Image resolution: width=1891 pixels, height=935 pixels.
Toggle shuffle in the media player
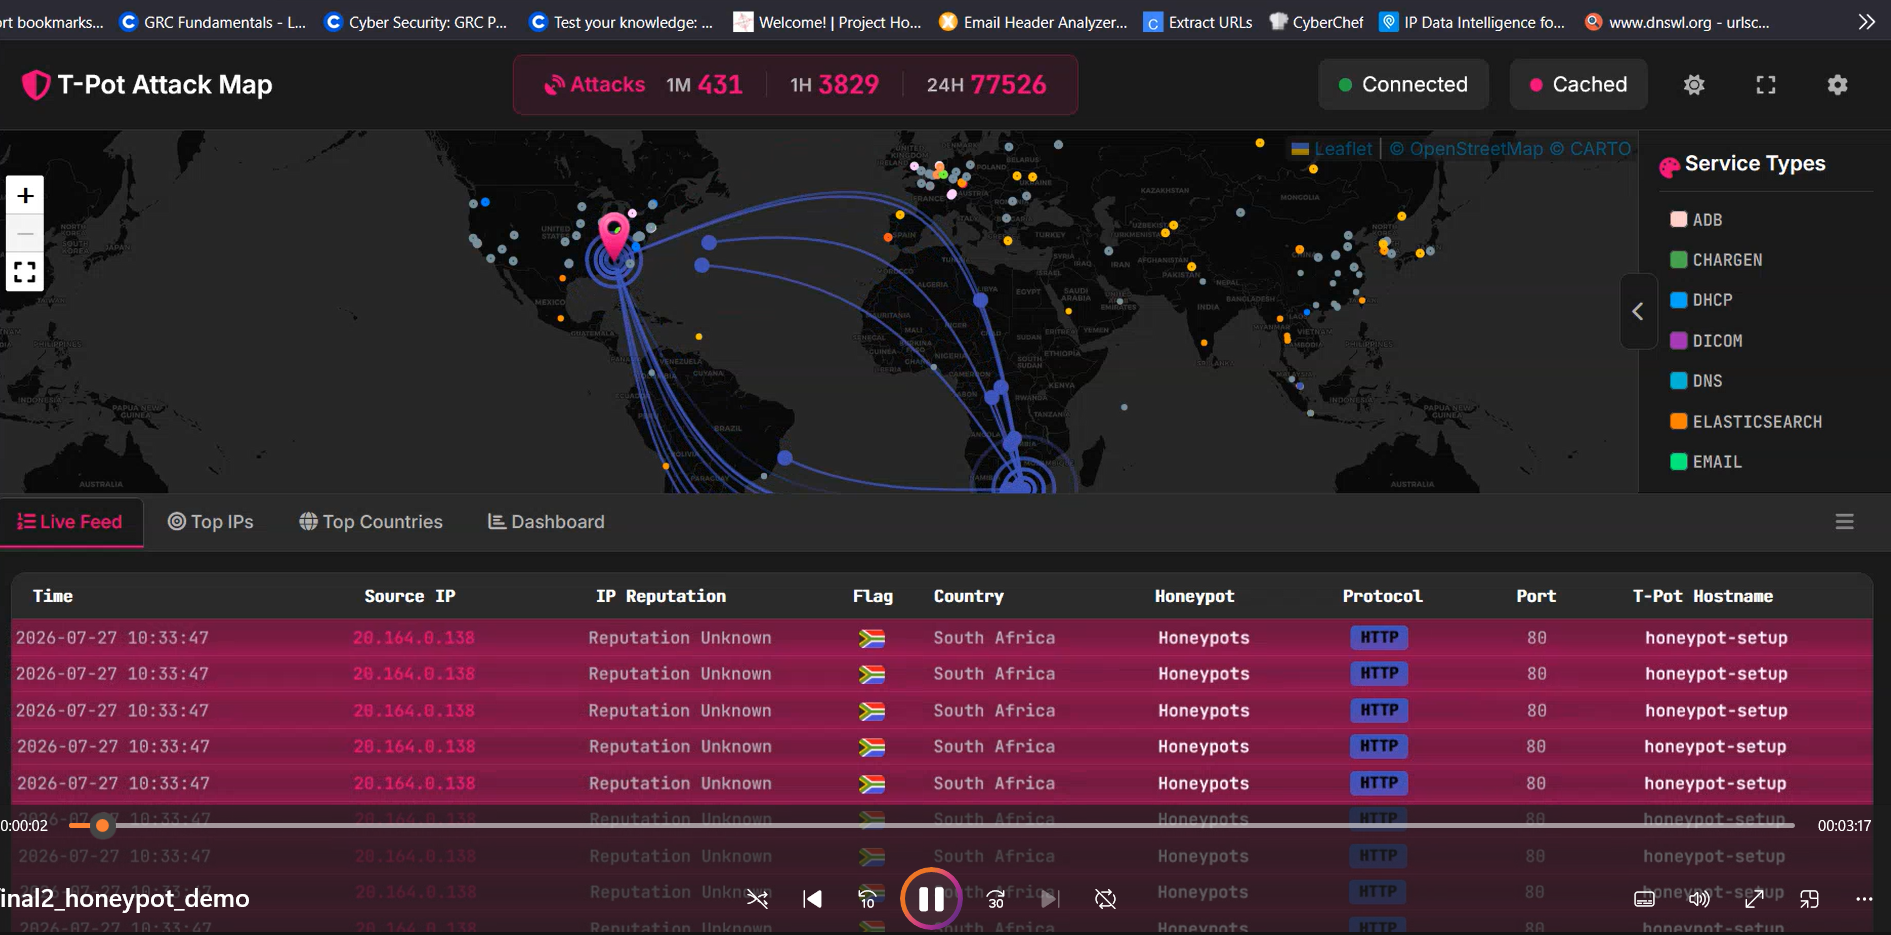[x=757, y=899]
